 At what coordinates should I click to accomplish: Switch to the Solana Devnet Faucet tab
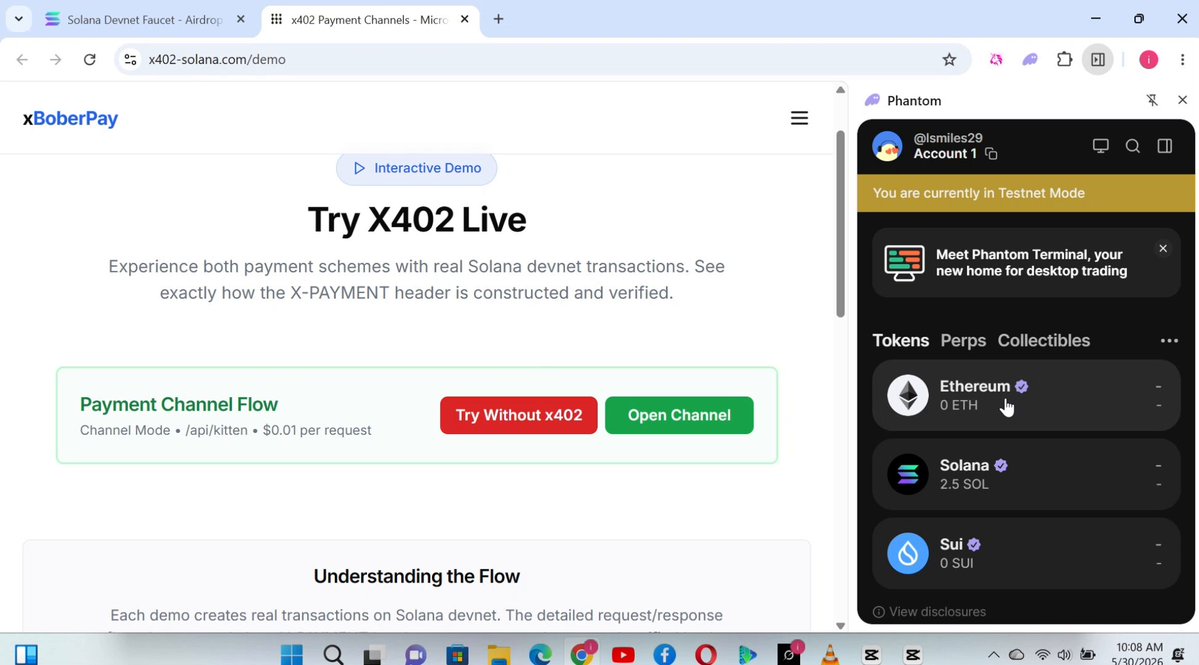144,19
